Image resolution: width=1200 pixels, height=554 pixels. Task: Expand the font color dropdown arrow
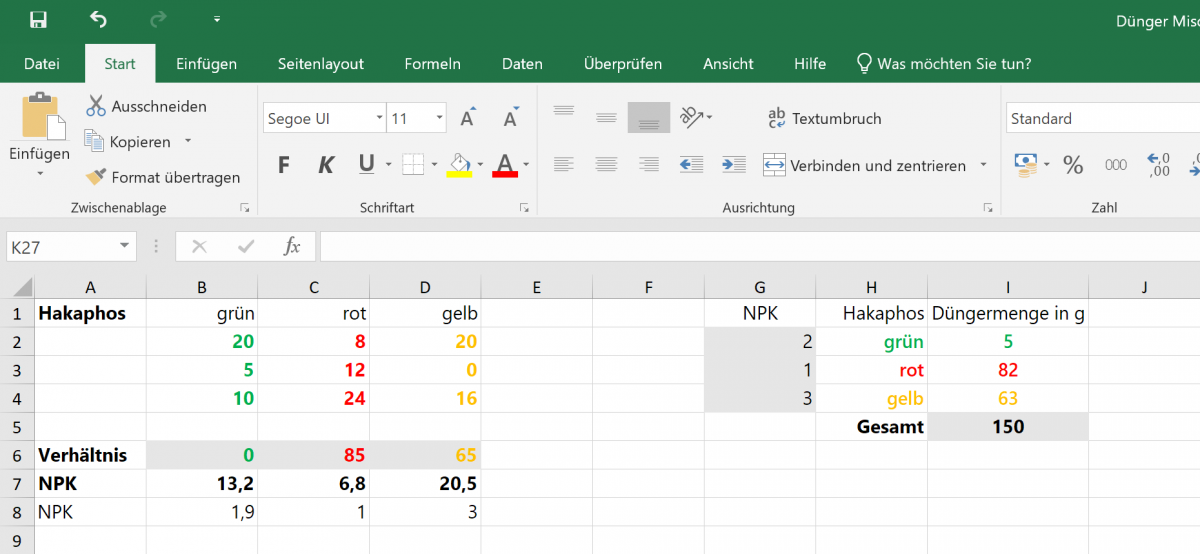pyautogui.click(x=526, y=165)
